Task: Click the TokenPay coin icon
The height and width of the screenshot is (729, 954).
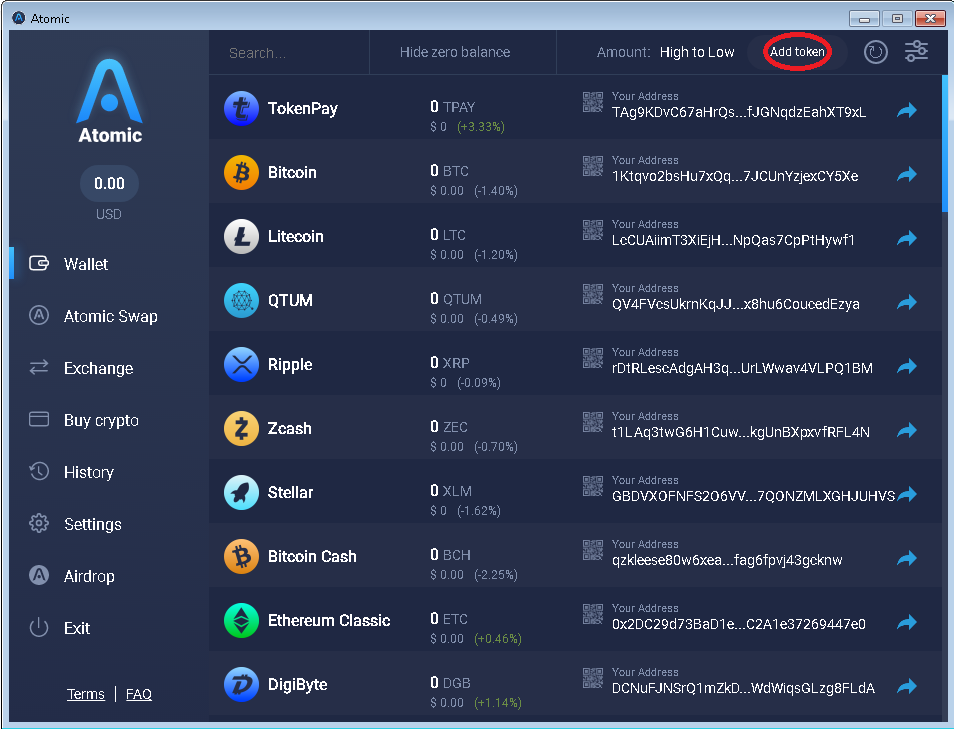Action: pyautogui.click(x=242, y=108)
